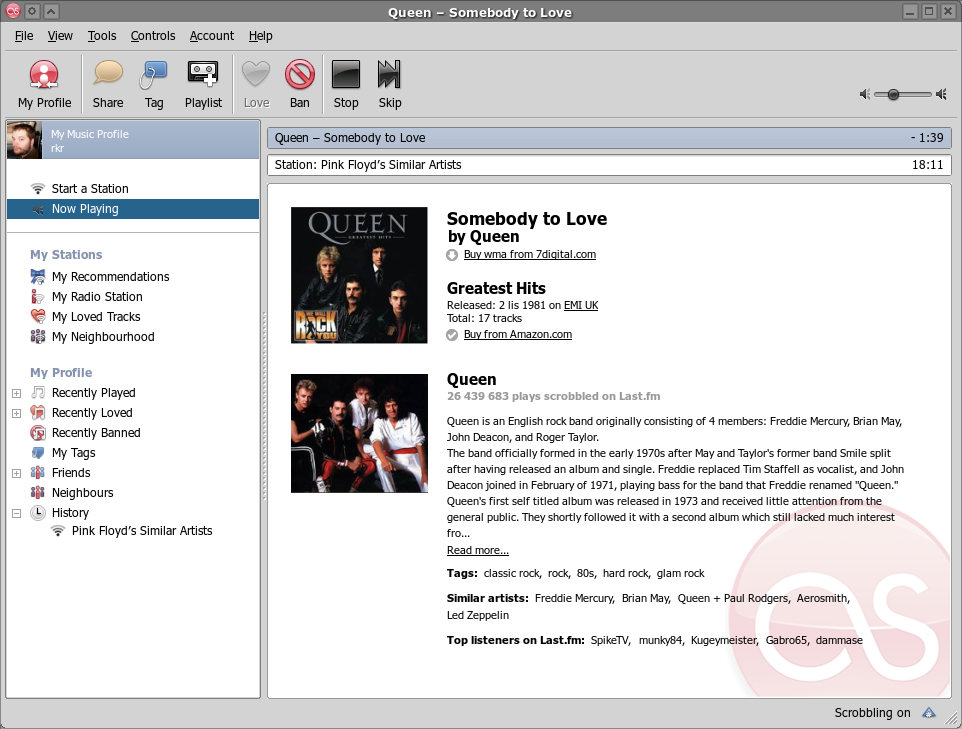Click Buy from Amazon.com link
The image size is (962, 729).
(518, 334)
